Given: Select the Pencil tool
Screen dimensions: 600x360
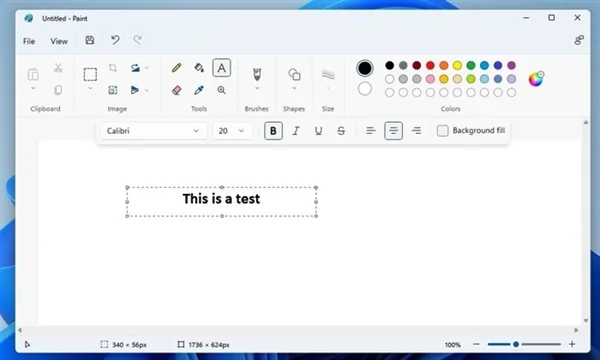Looking at the screenshot, I should click(x=176, y=68).
